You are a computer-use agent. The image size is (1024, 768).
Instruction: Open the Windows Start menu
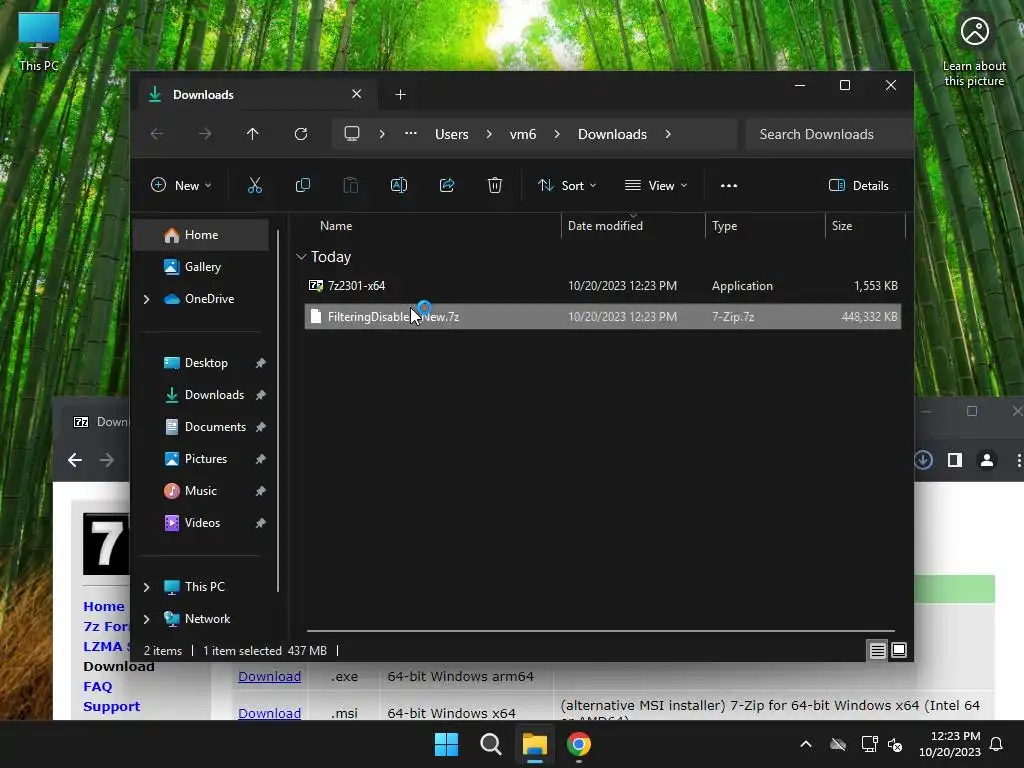pyautogui.click(x=447, y=744)
